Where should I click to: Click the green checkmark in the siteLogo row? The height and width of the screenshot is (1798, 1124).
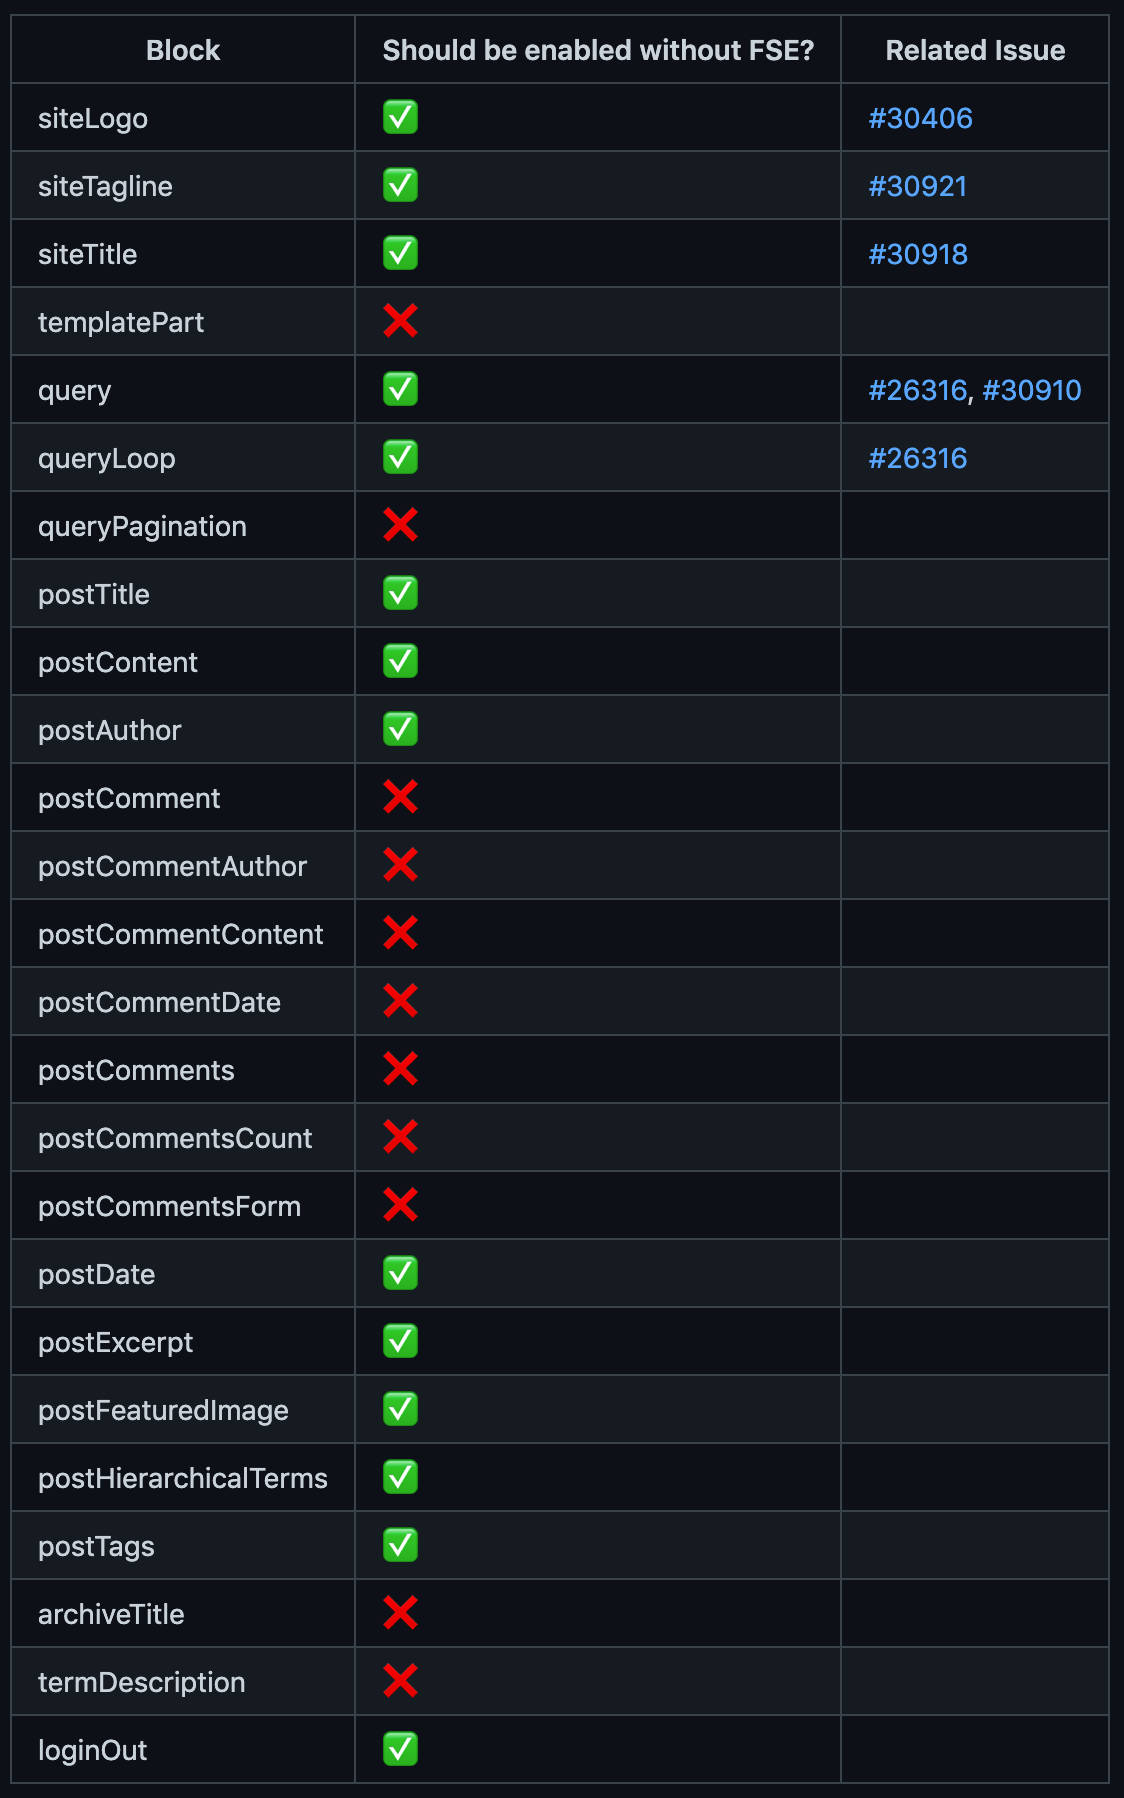tap(400, 118)
